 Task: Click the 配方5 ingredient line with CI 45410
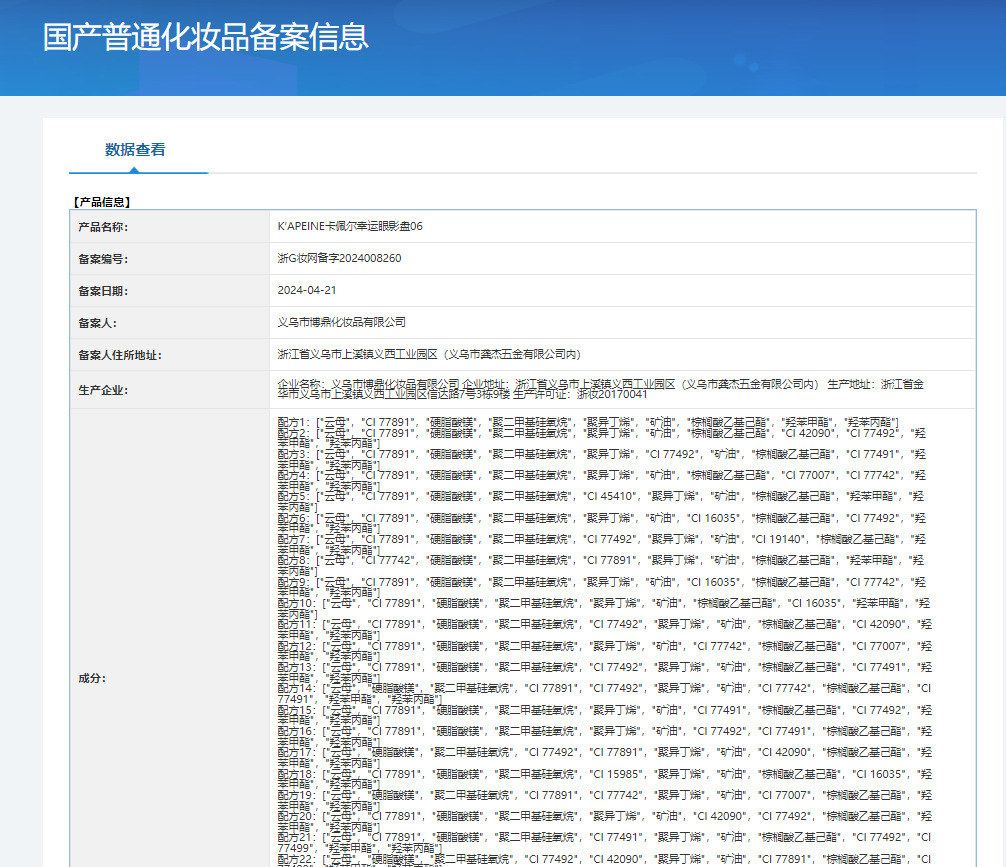tap(600, 496)
